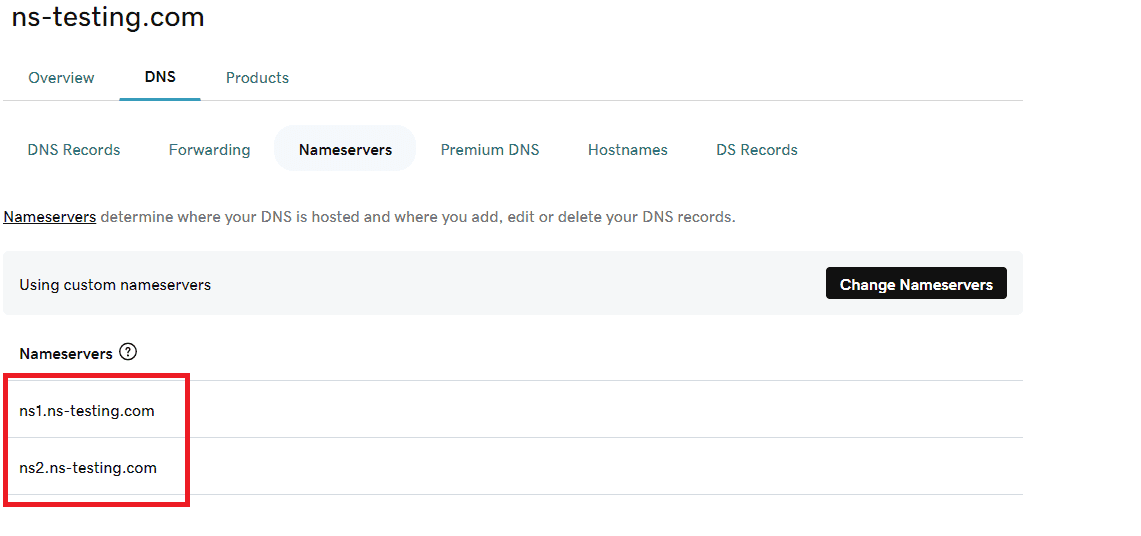Click the ns-testing.com domain title
This screenshot has height=536, width=1141.
108,17
